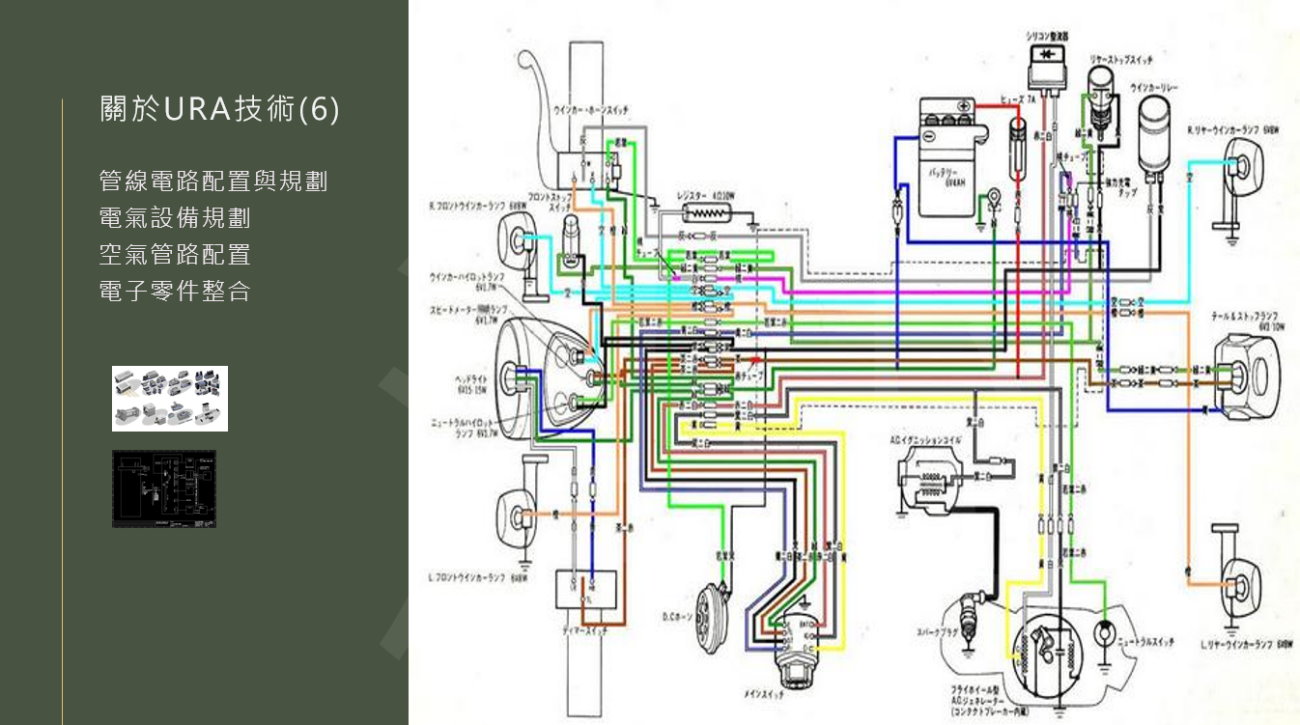Select the text line 電子零件整合
The height and width of the screenshot is (725, 1300).
pyautogui.click(x=175, y=292)
